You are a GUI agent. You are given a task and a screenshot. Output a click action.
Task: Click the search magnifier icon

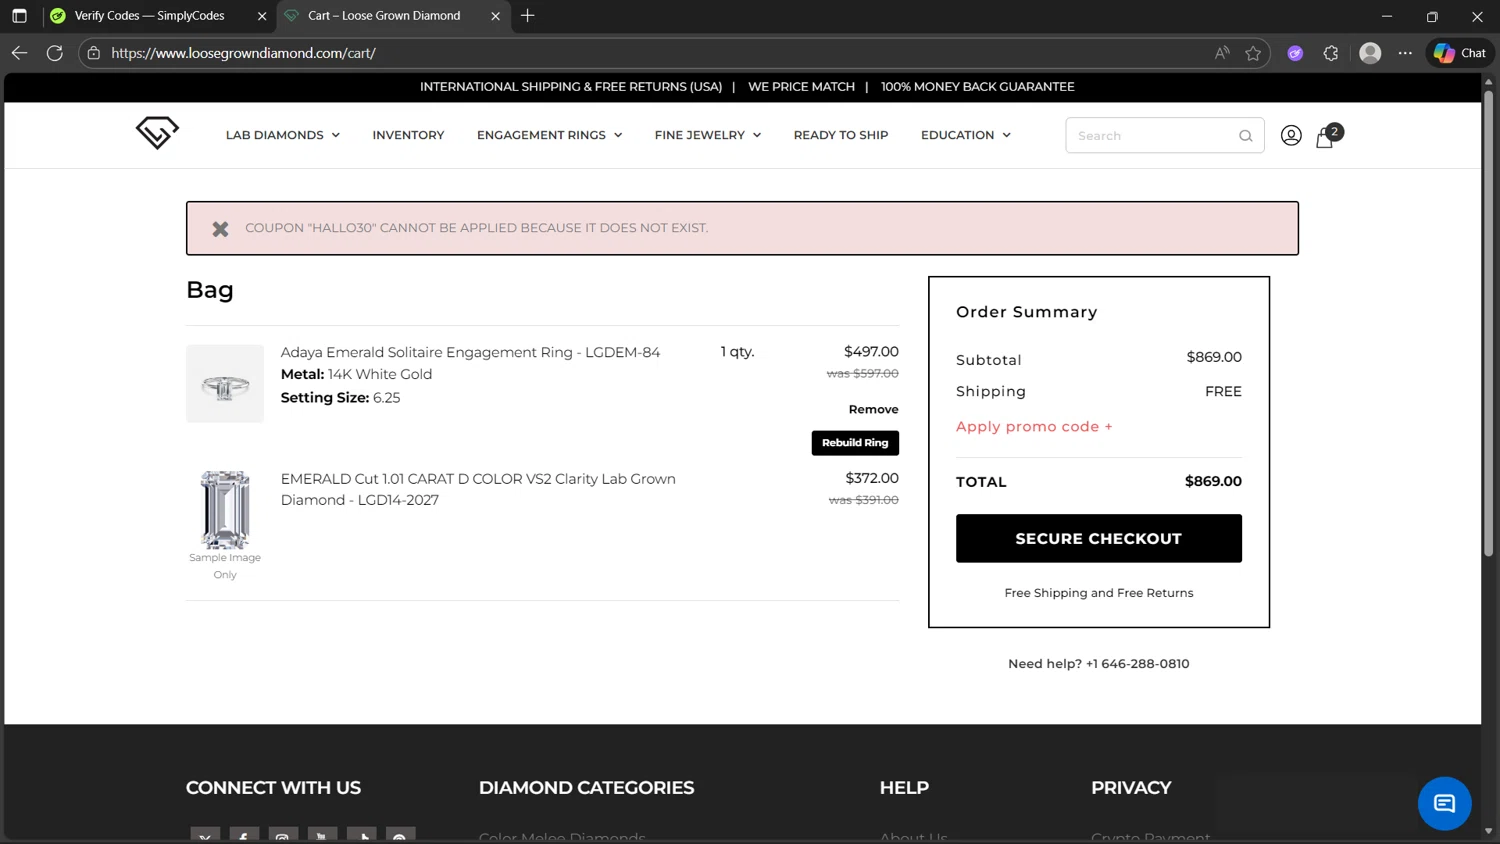(x=1245, y=136)
